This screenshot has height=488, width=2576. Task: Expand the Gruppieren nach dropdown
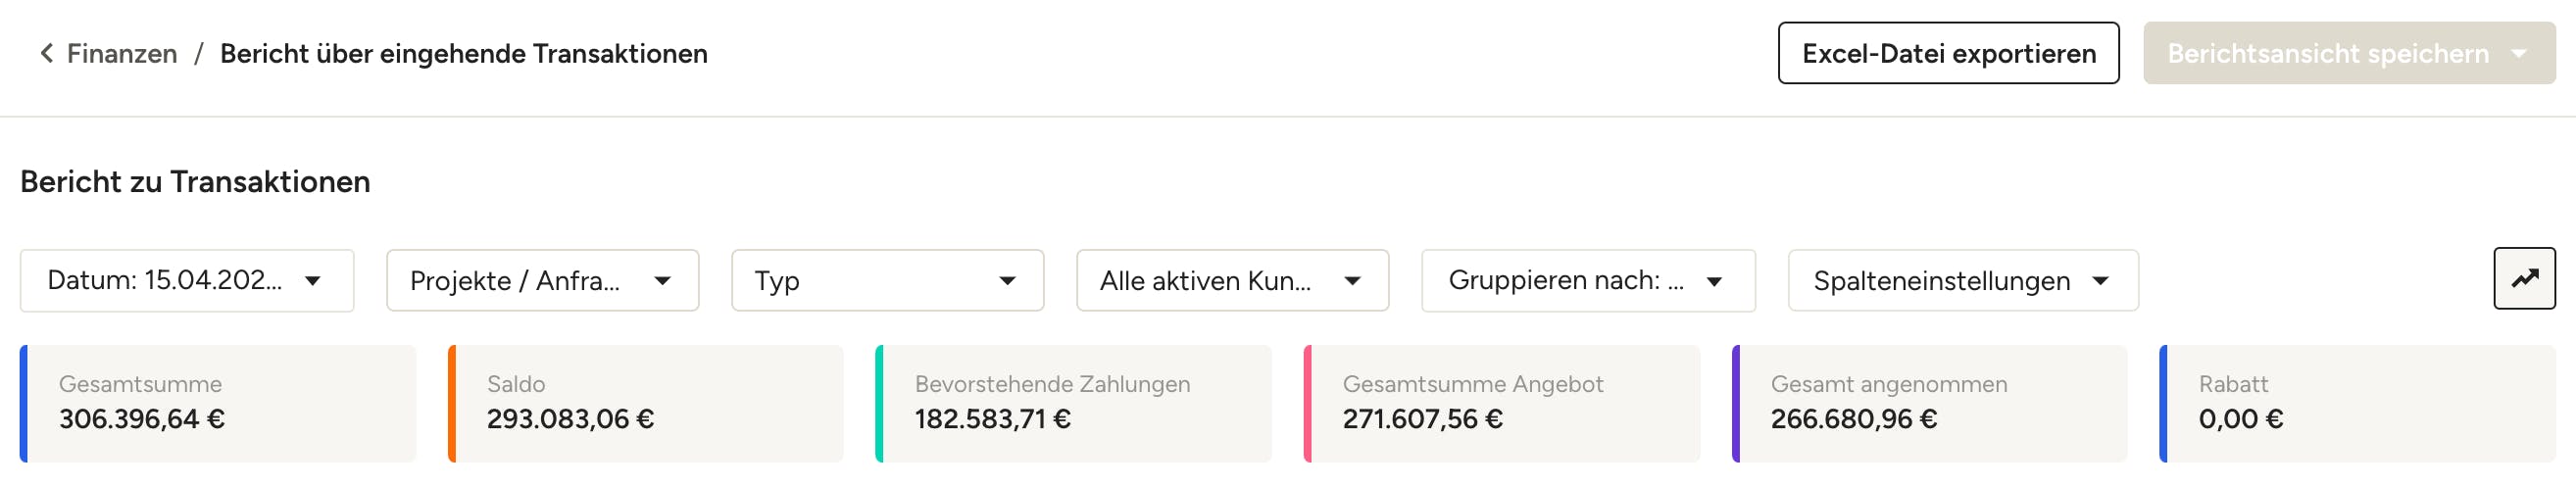pos(1587,281)
